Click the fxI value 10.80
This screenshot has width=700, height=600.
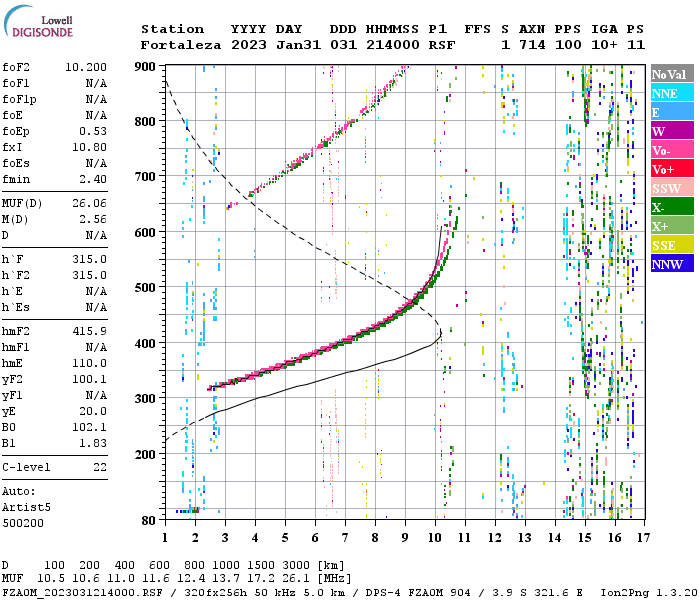(x=89, y=147)
